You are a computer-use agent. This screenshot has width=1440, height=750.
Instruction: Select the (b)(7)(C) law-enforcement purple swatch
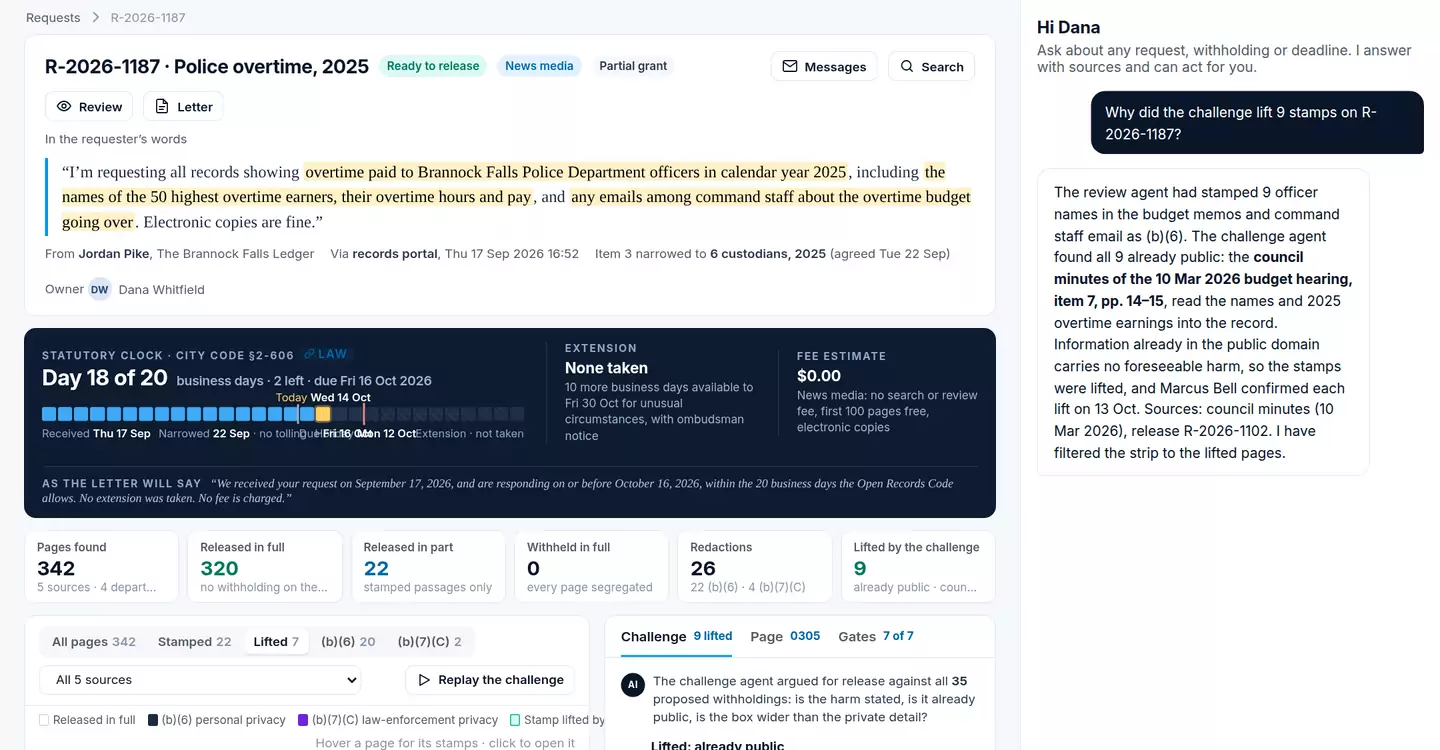[x=303, y=720]
